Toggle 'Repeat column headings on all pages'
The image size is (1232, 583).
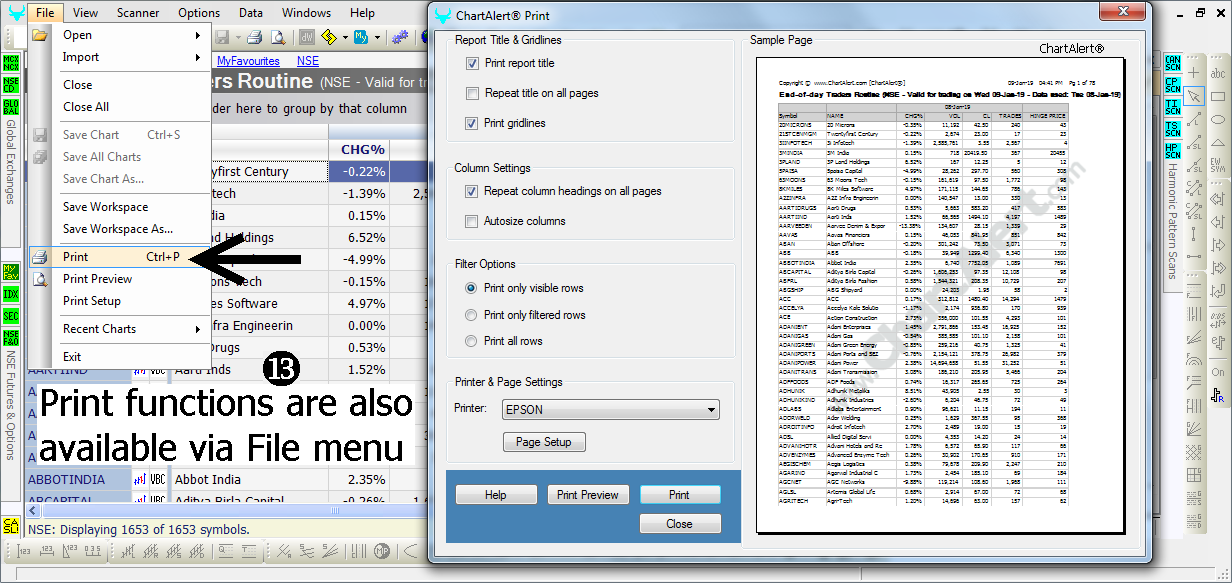[472, 191]
